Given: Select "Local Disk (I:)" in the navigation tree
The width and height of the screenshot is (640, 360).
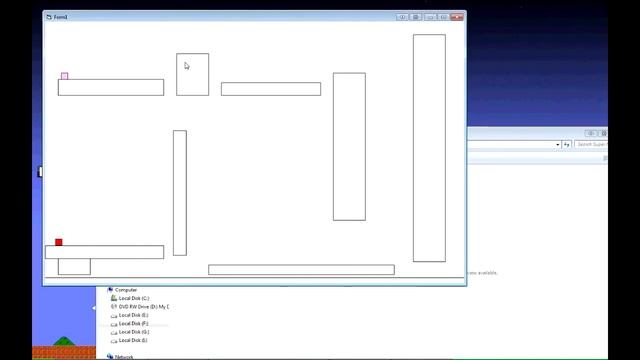Looking at the screenshot, I should click(133, 340).
